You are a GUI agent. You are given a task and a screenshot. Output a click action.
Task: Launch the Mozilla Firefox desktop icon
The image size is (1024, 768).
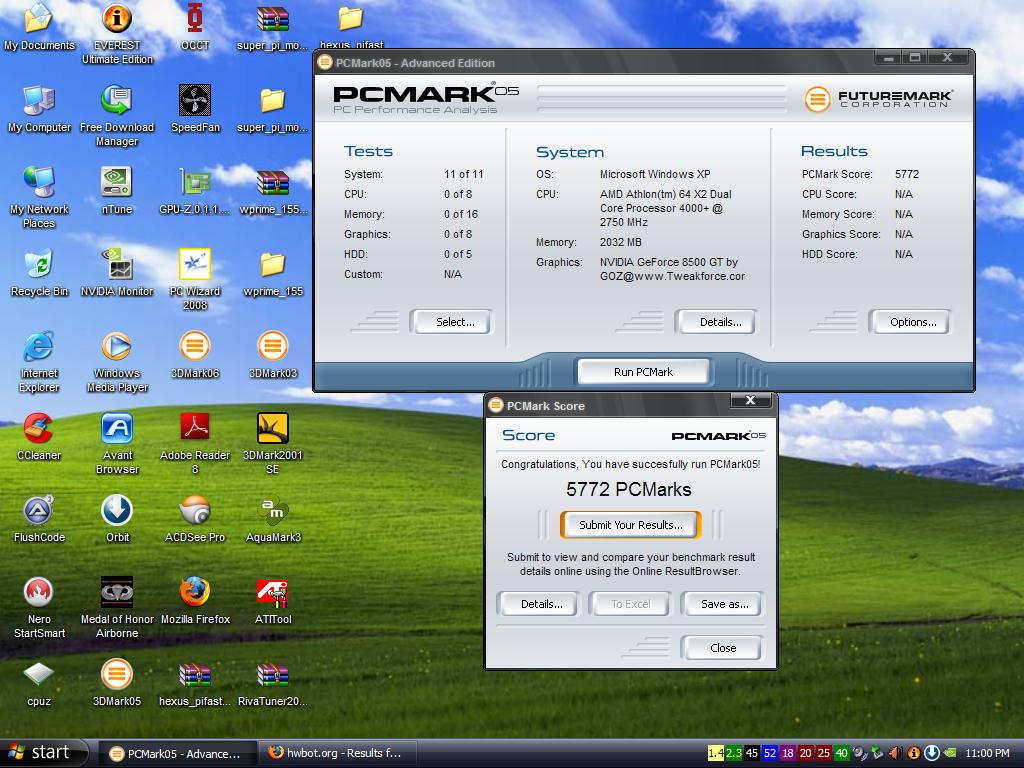[195, 601]
